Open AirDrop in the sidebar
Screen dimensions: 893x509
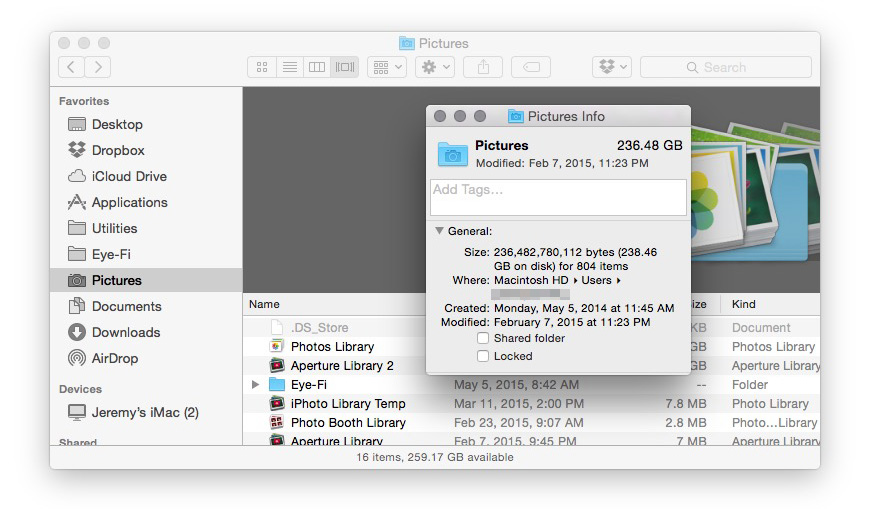coord(114,358)
